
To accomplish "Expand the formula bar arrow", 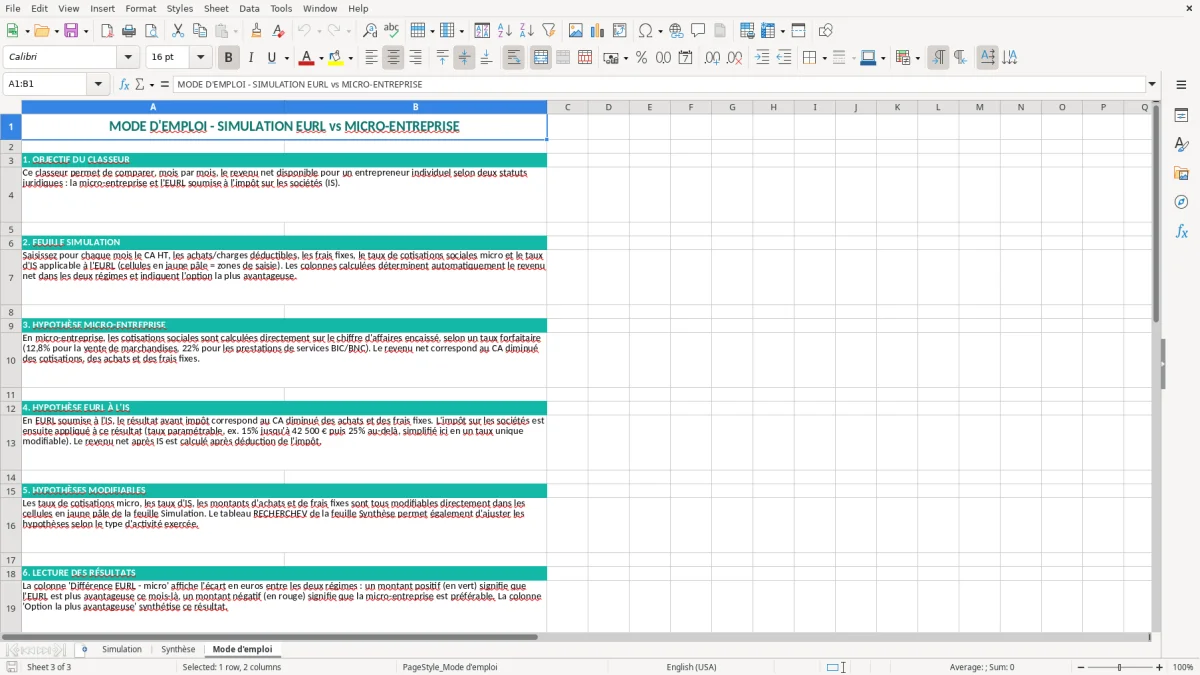I will [1152, 85].
